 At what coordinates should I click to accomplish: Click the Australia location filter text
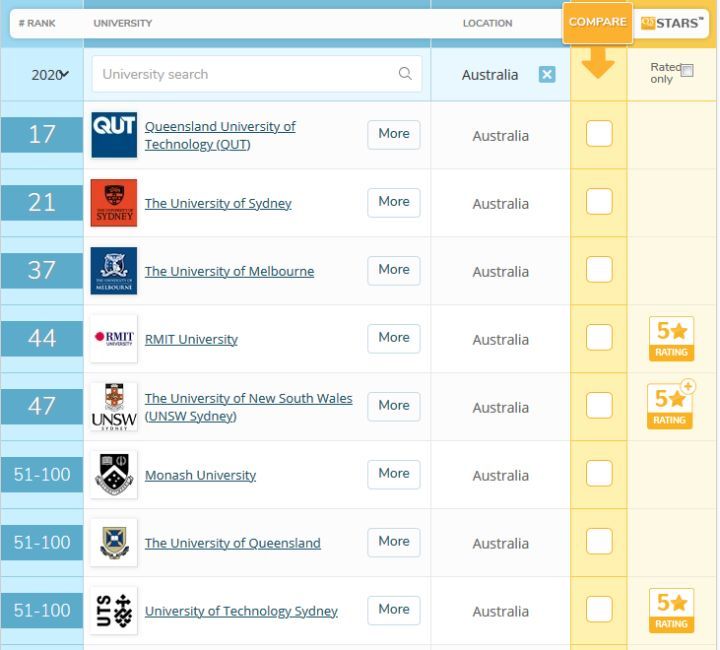pyautogui.click(x=489, y=74)
